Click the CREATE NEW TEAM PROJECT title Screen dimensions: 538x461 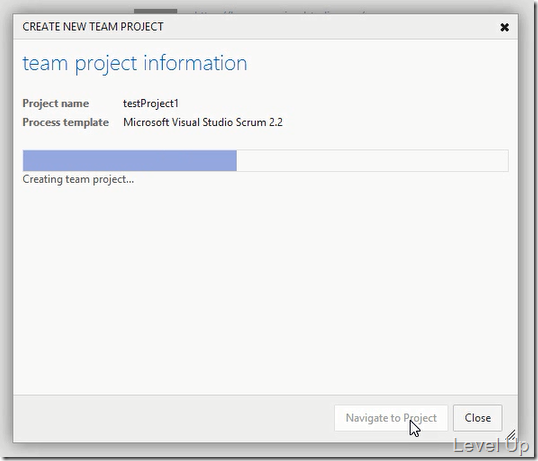(x=93, y=27)
